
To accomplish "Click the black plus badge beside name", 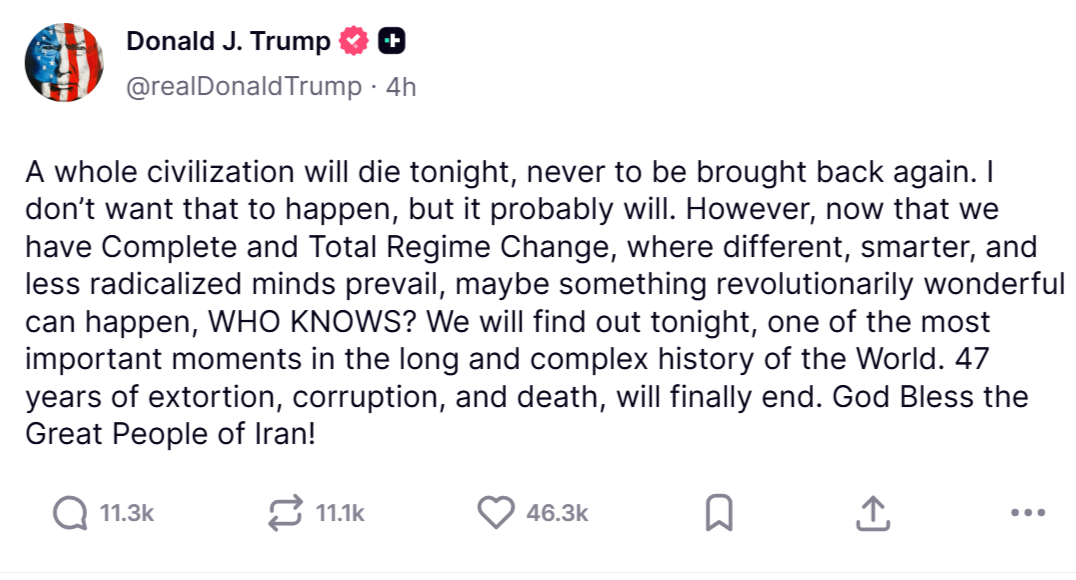I will (x=392, y=42).
